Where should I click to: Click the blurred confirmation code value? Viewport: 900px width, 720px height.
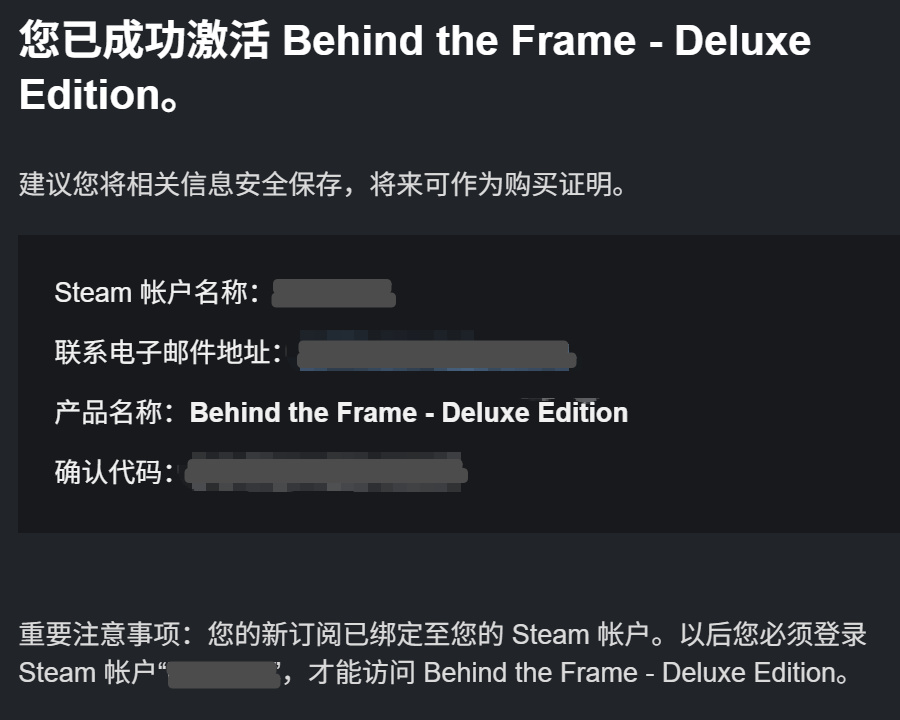tap(326, 473)
